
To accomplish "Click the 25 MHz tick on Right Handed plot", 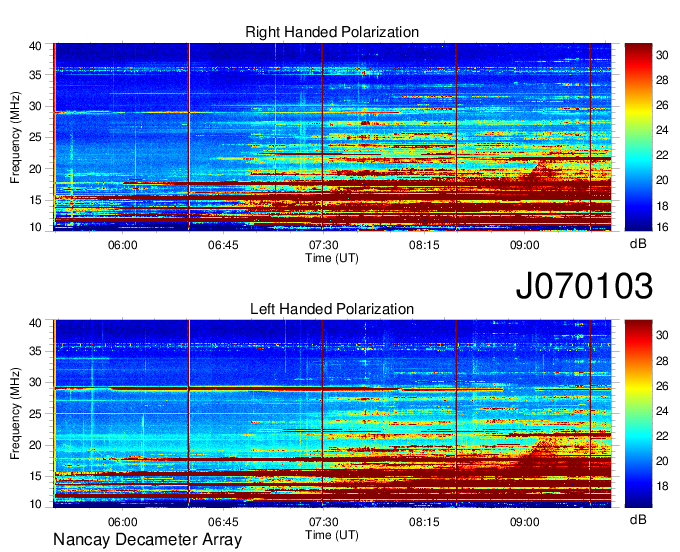I will [35, 137].
